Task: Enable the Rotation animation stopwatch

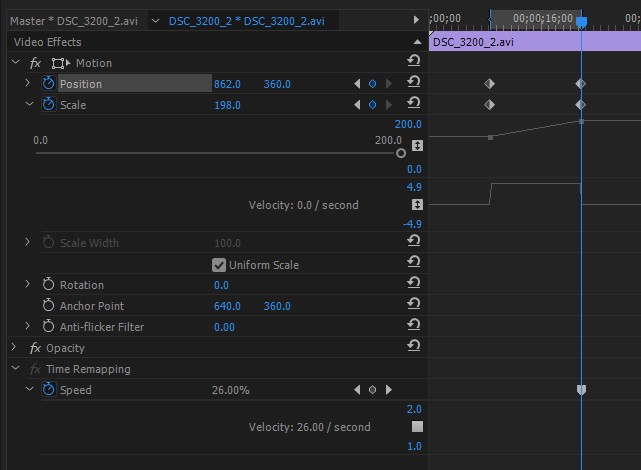Action: click(48, 284)
